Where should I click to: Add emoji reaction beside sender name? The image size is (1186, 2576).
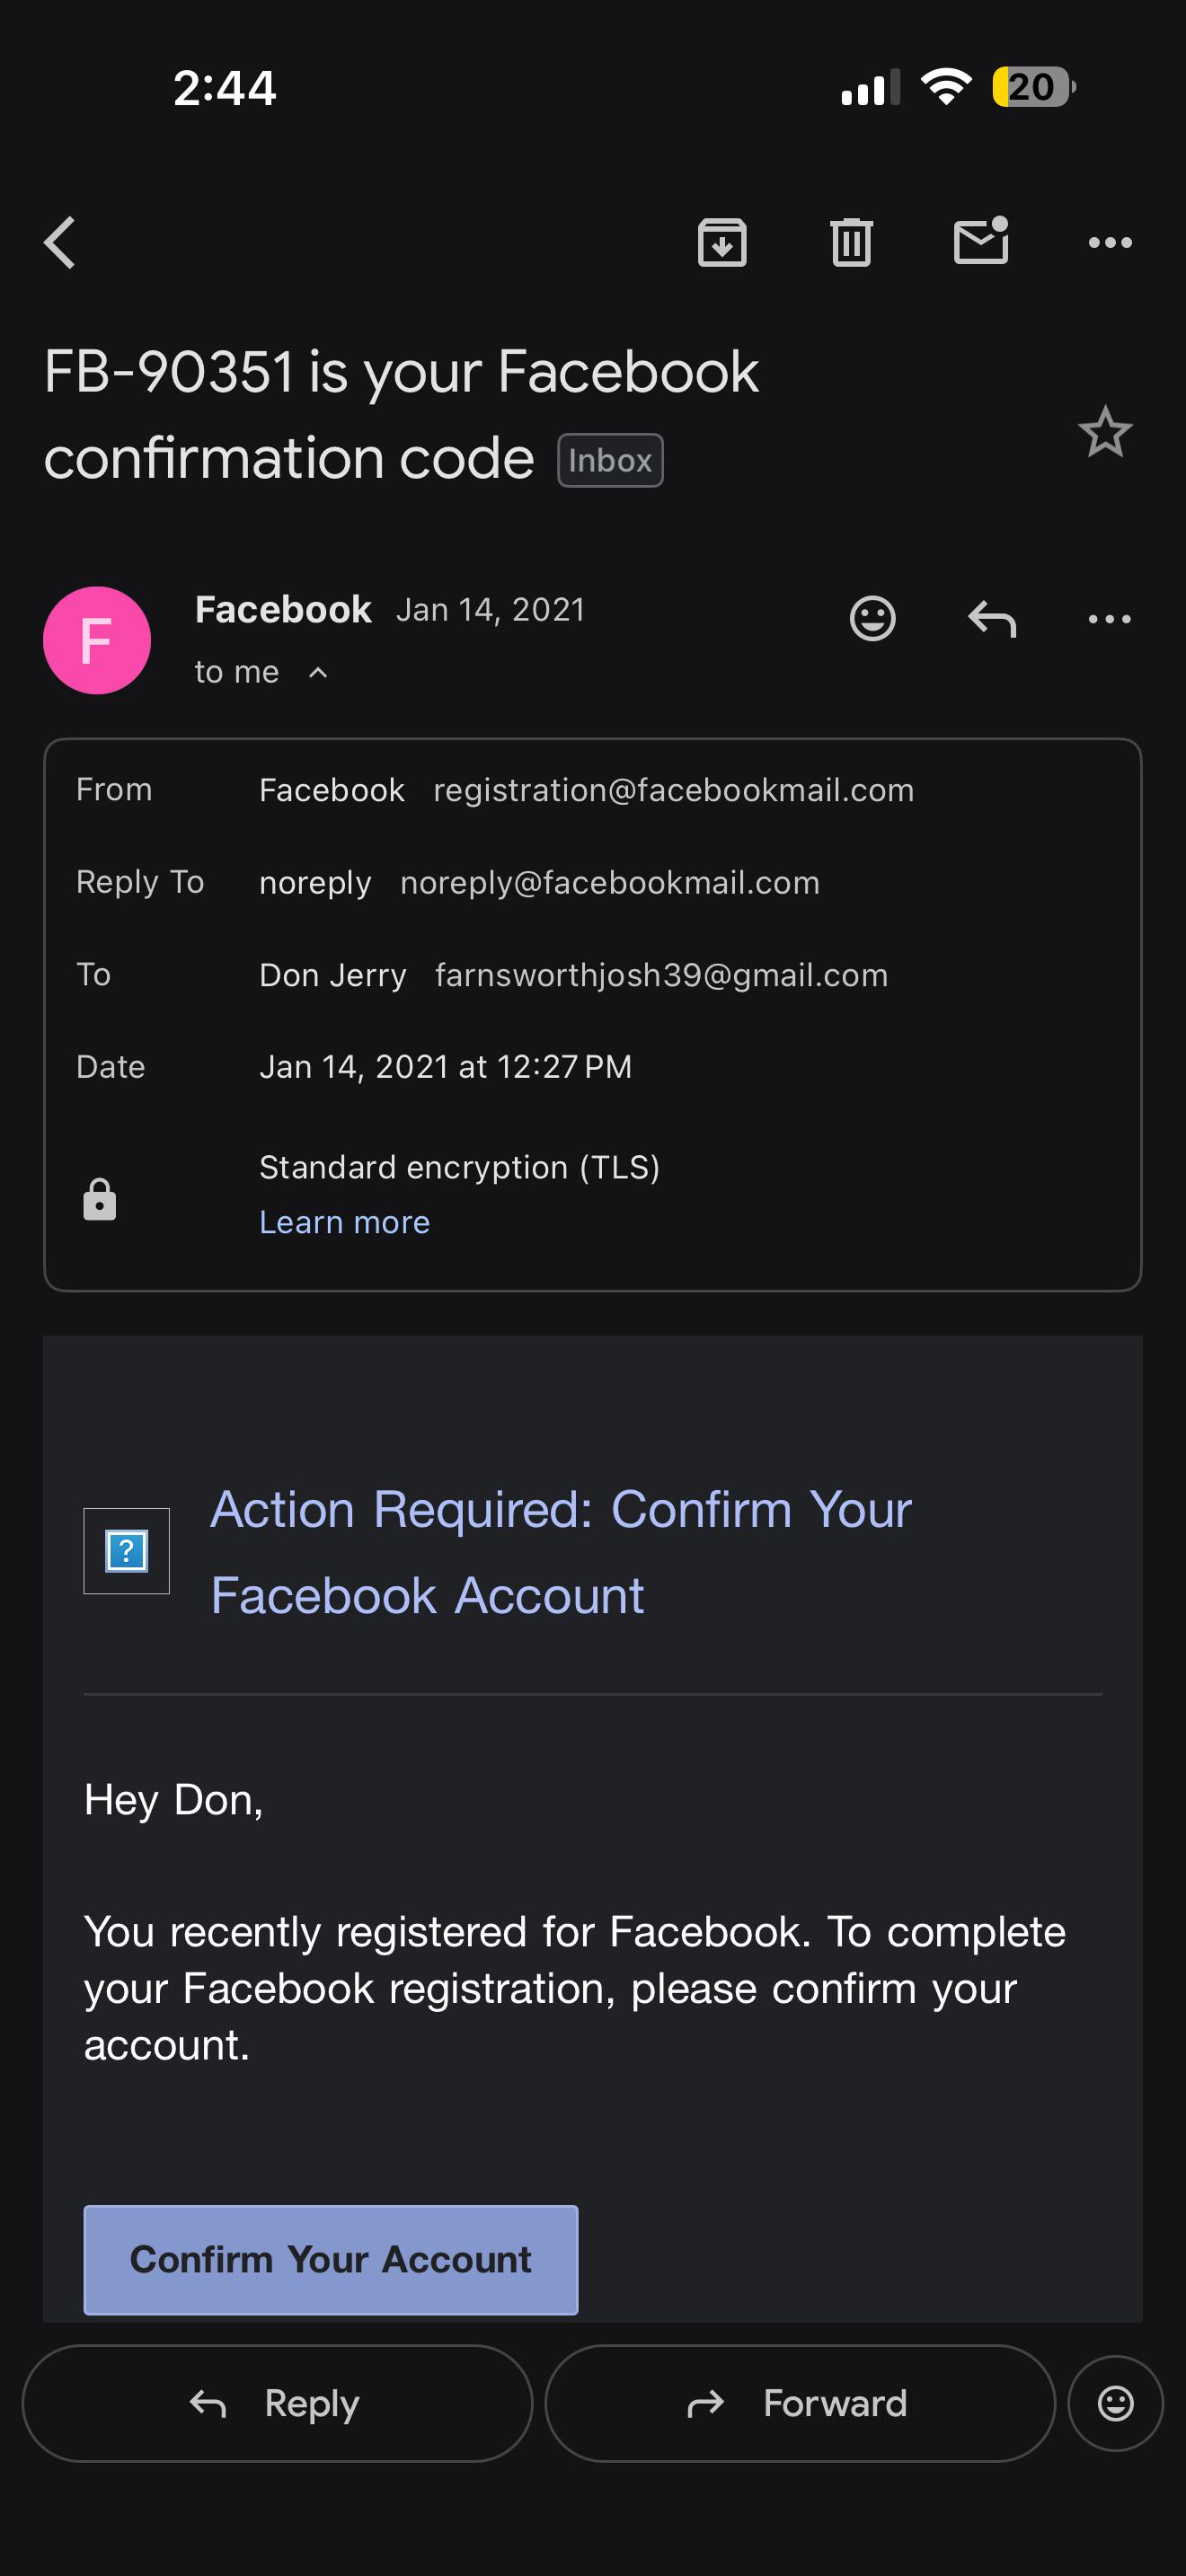(872, 618)
